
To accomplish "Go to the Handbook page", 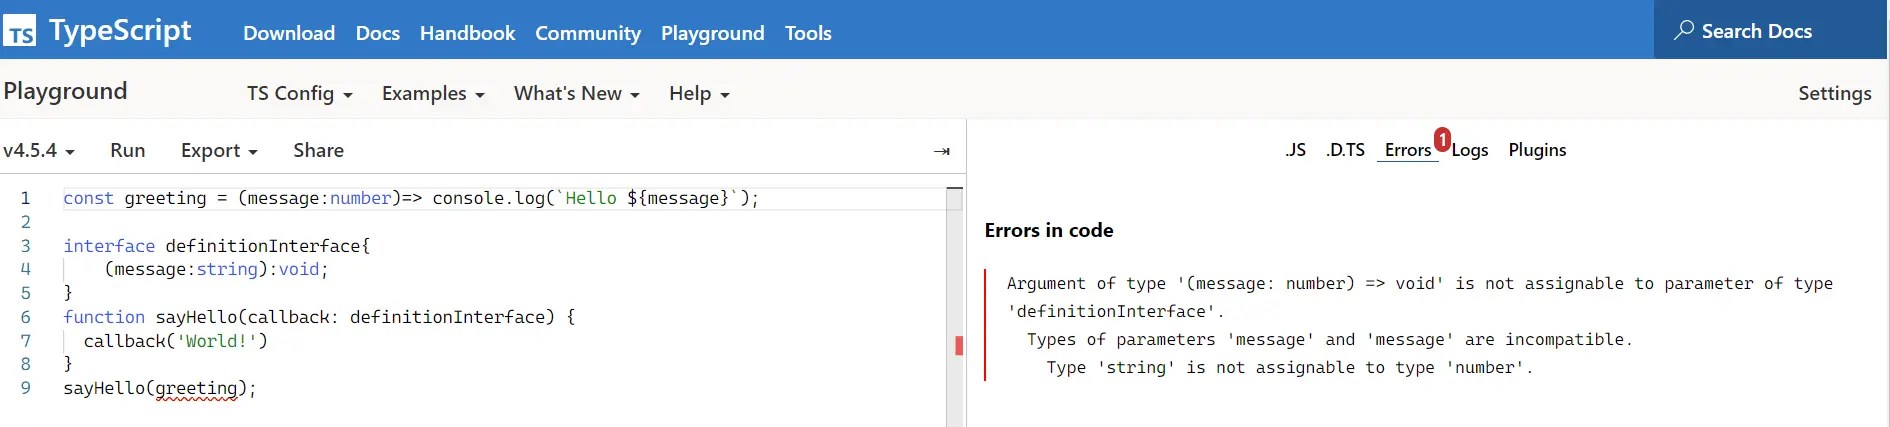I will point(467,33).
